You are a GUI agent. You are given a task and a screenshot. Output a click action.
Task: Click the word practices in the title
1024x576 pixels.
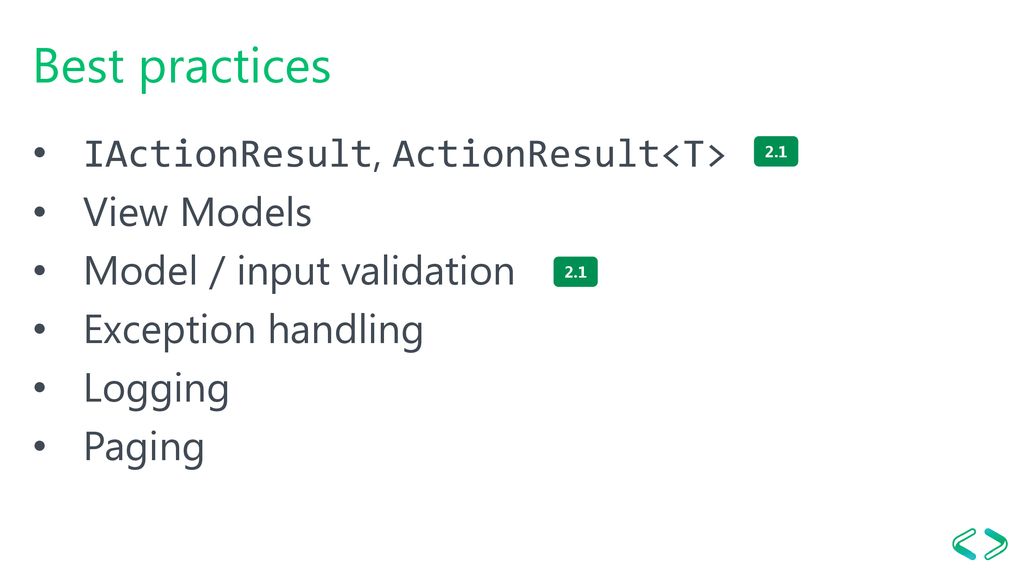coord(236,69)
